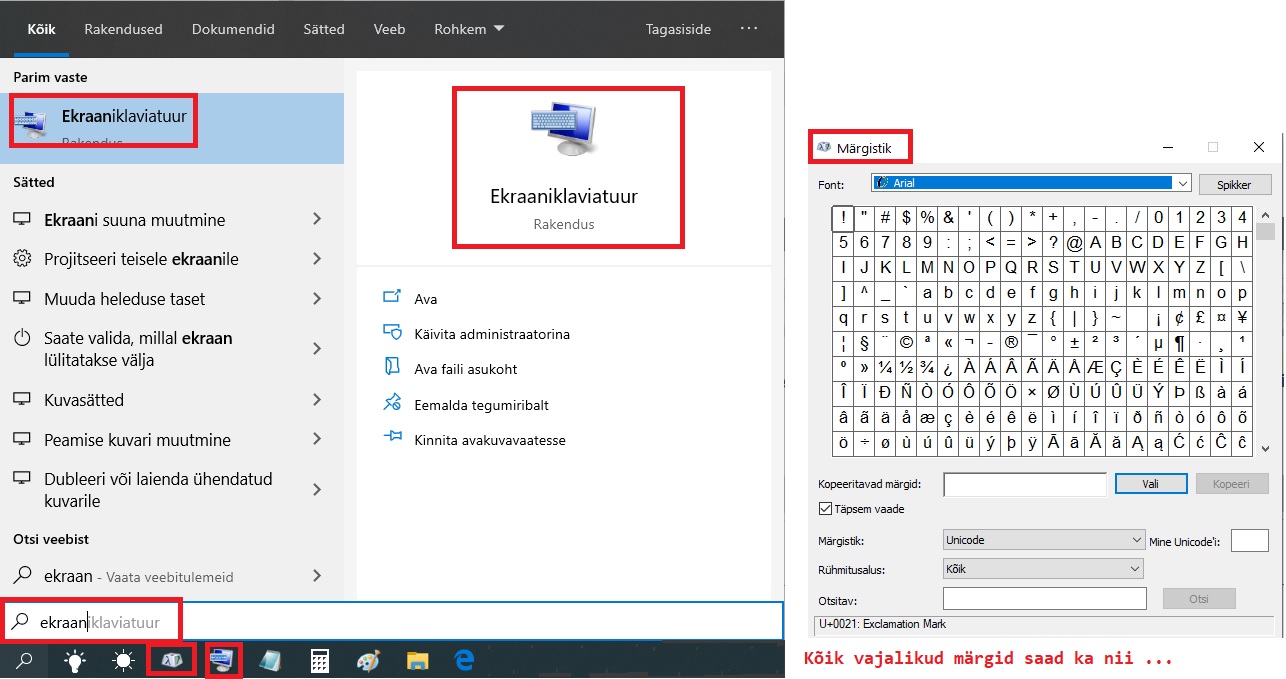1286x679 pixels.
Task: Click the sun brightness icon on taskbar
Action: 123,660
